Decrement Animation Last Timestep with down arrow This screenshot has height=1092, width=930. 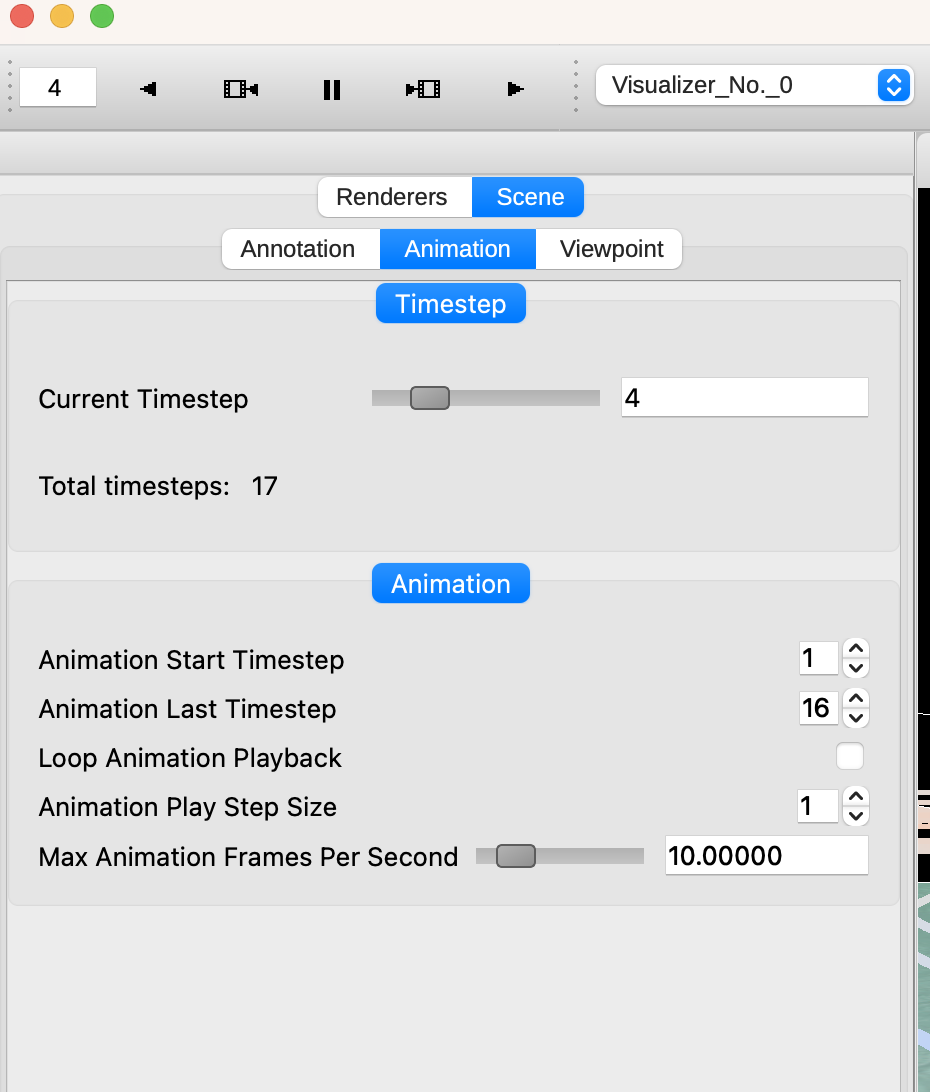(x=855, y=718)
